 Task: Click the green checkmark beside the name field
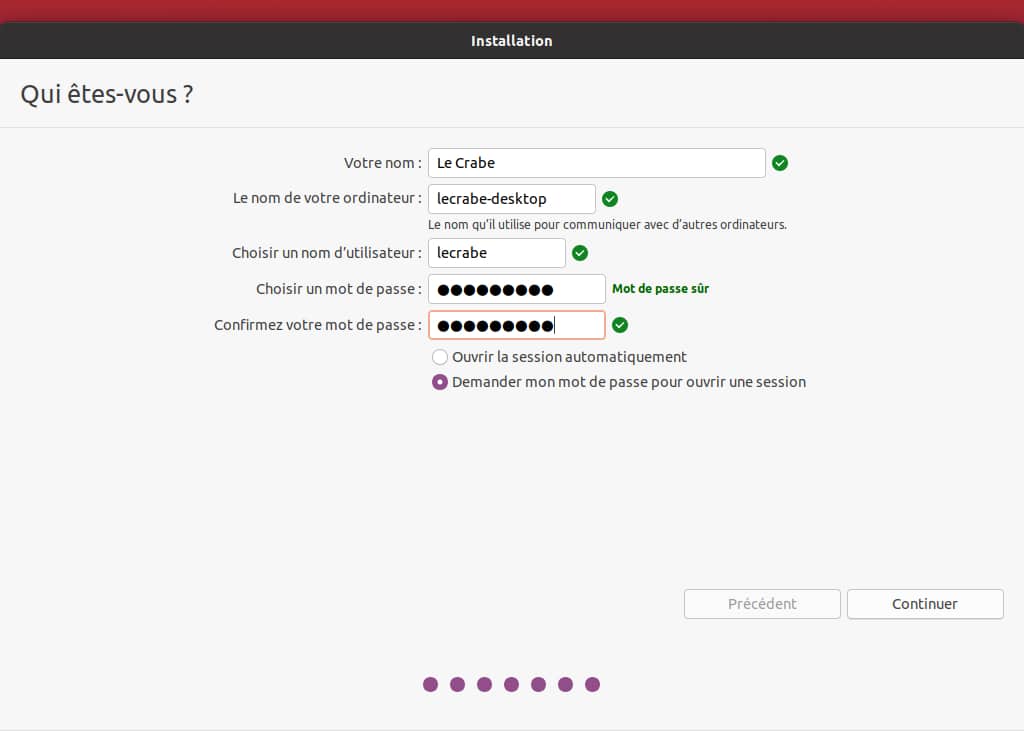pos(780,163)
